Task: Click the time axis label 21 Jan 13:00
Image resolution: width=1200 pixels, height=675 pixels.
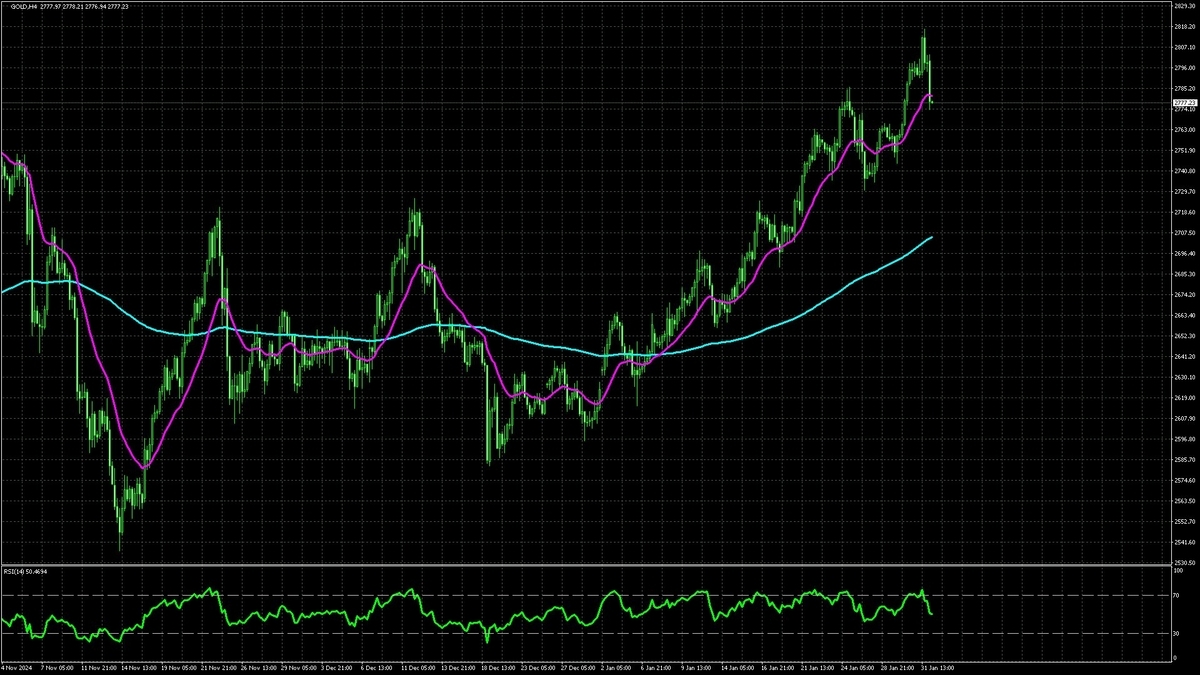Action: tap(818, 667)
